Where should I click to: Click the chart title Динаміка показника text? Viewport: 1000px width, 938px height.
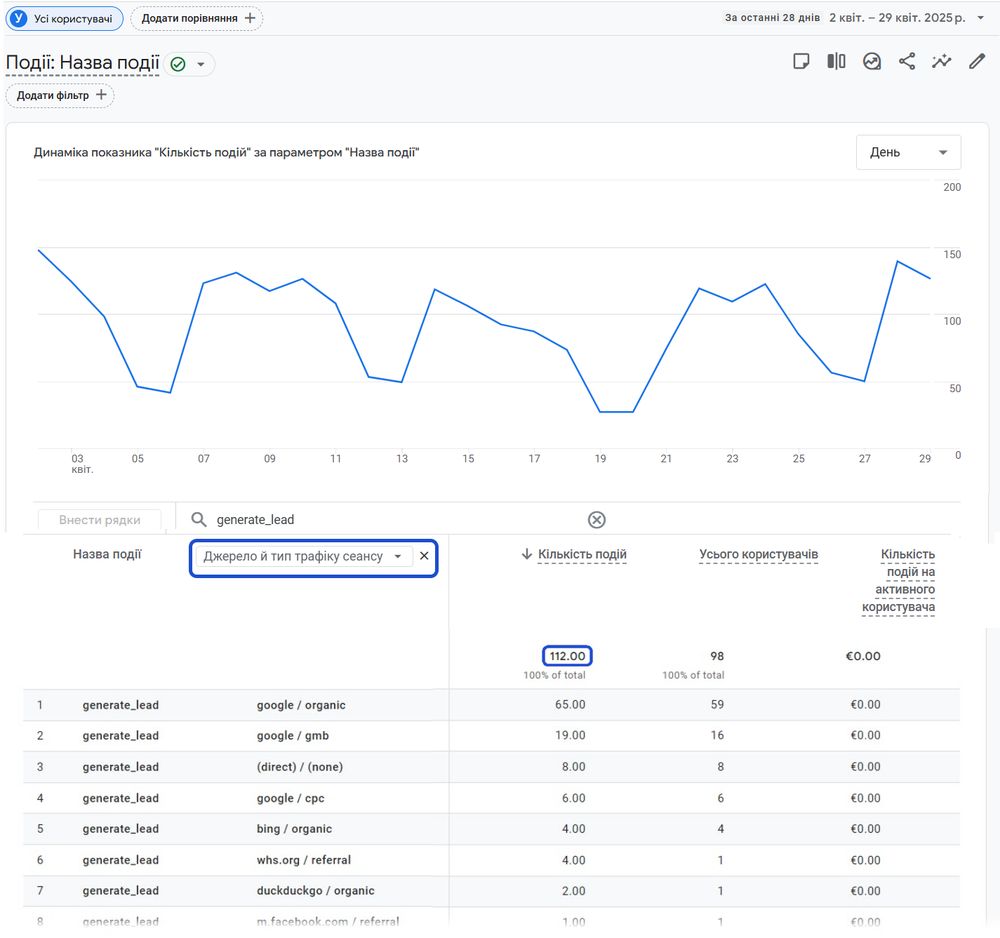point(226,152)
